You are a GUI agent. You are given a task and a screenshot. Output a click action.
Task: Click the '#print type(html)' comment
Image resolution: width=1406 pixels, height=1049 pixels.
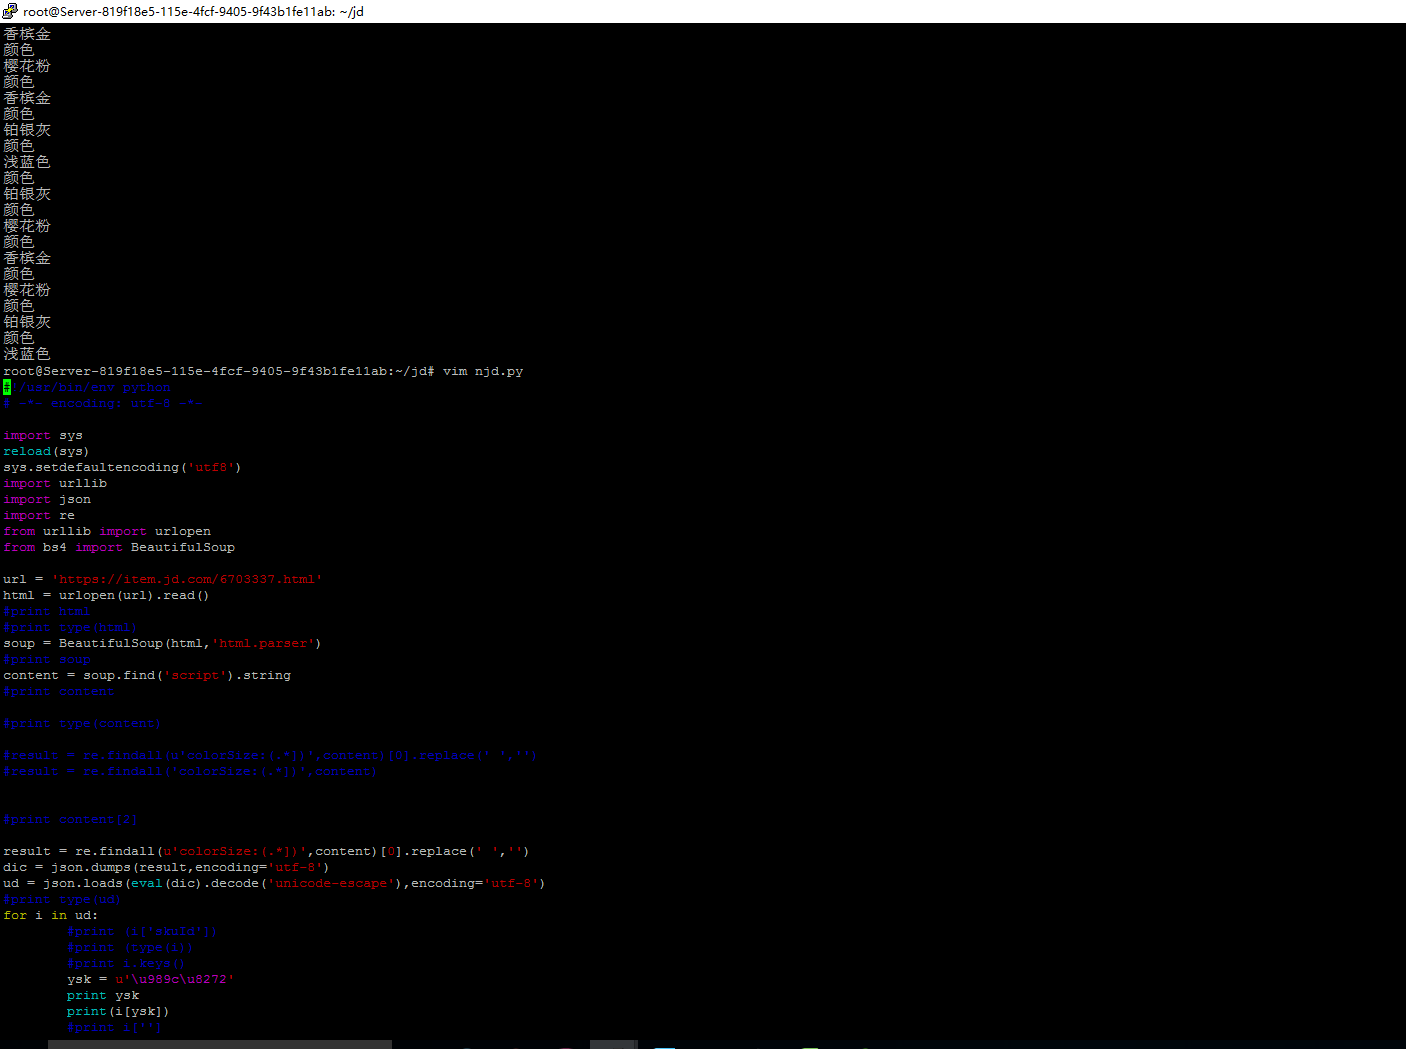pyautogui.click(x=70, y=628)
